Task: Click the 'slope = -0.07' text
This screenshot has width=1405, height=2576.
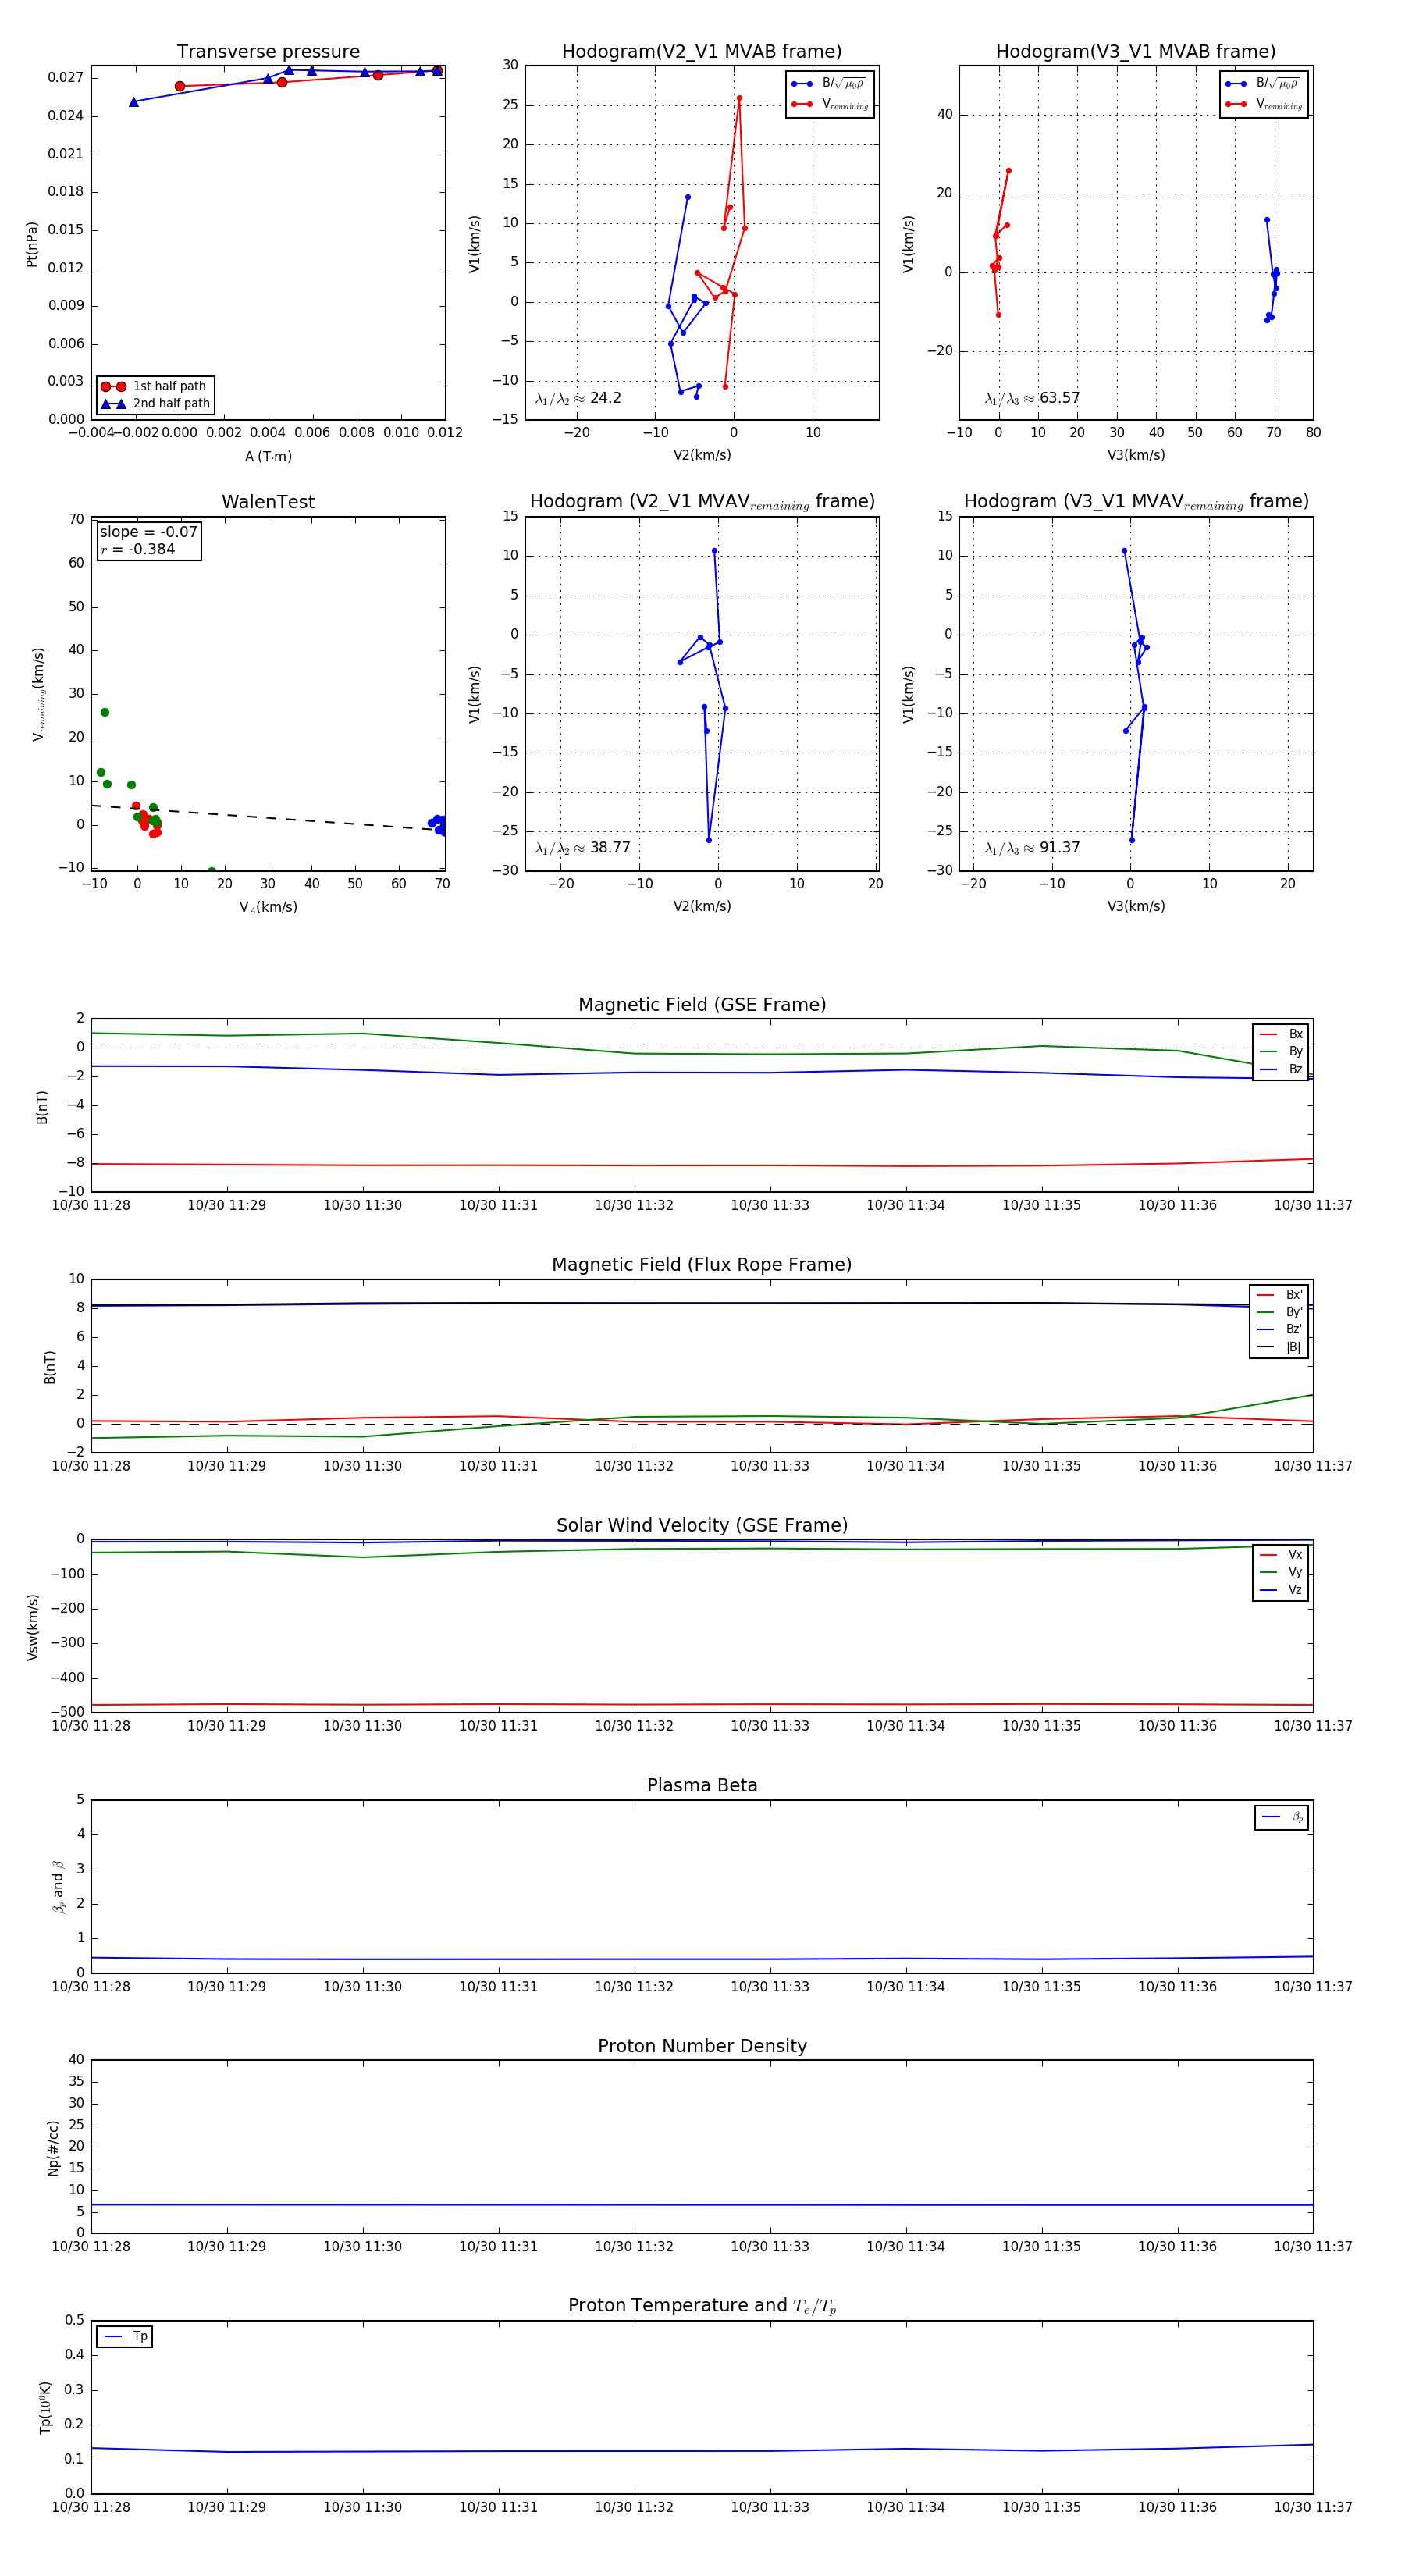Action: [148, 532]
